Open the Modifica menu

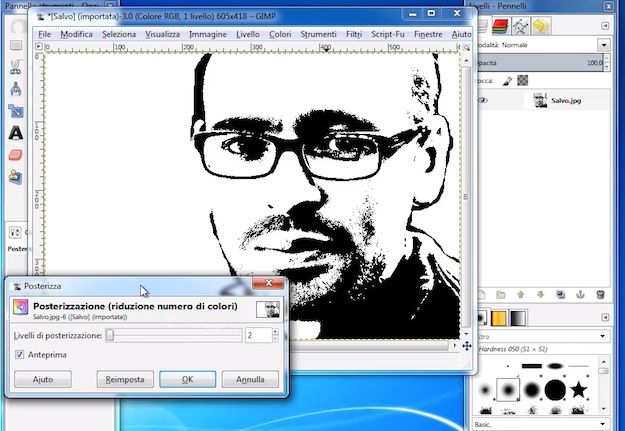point(77,34)
